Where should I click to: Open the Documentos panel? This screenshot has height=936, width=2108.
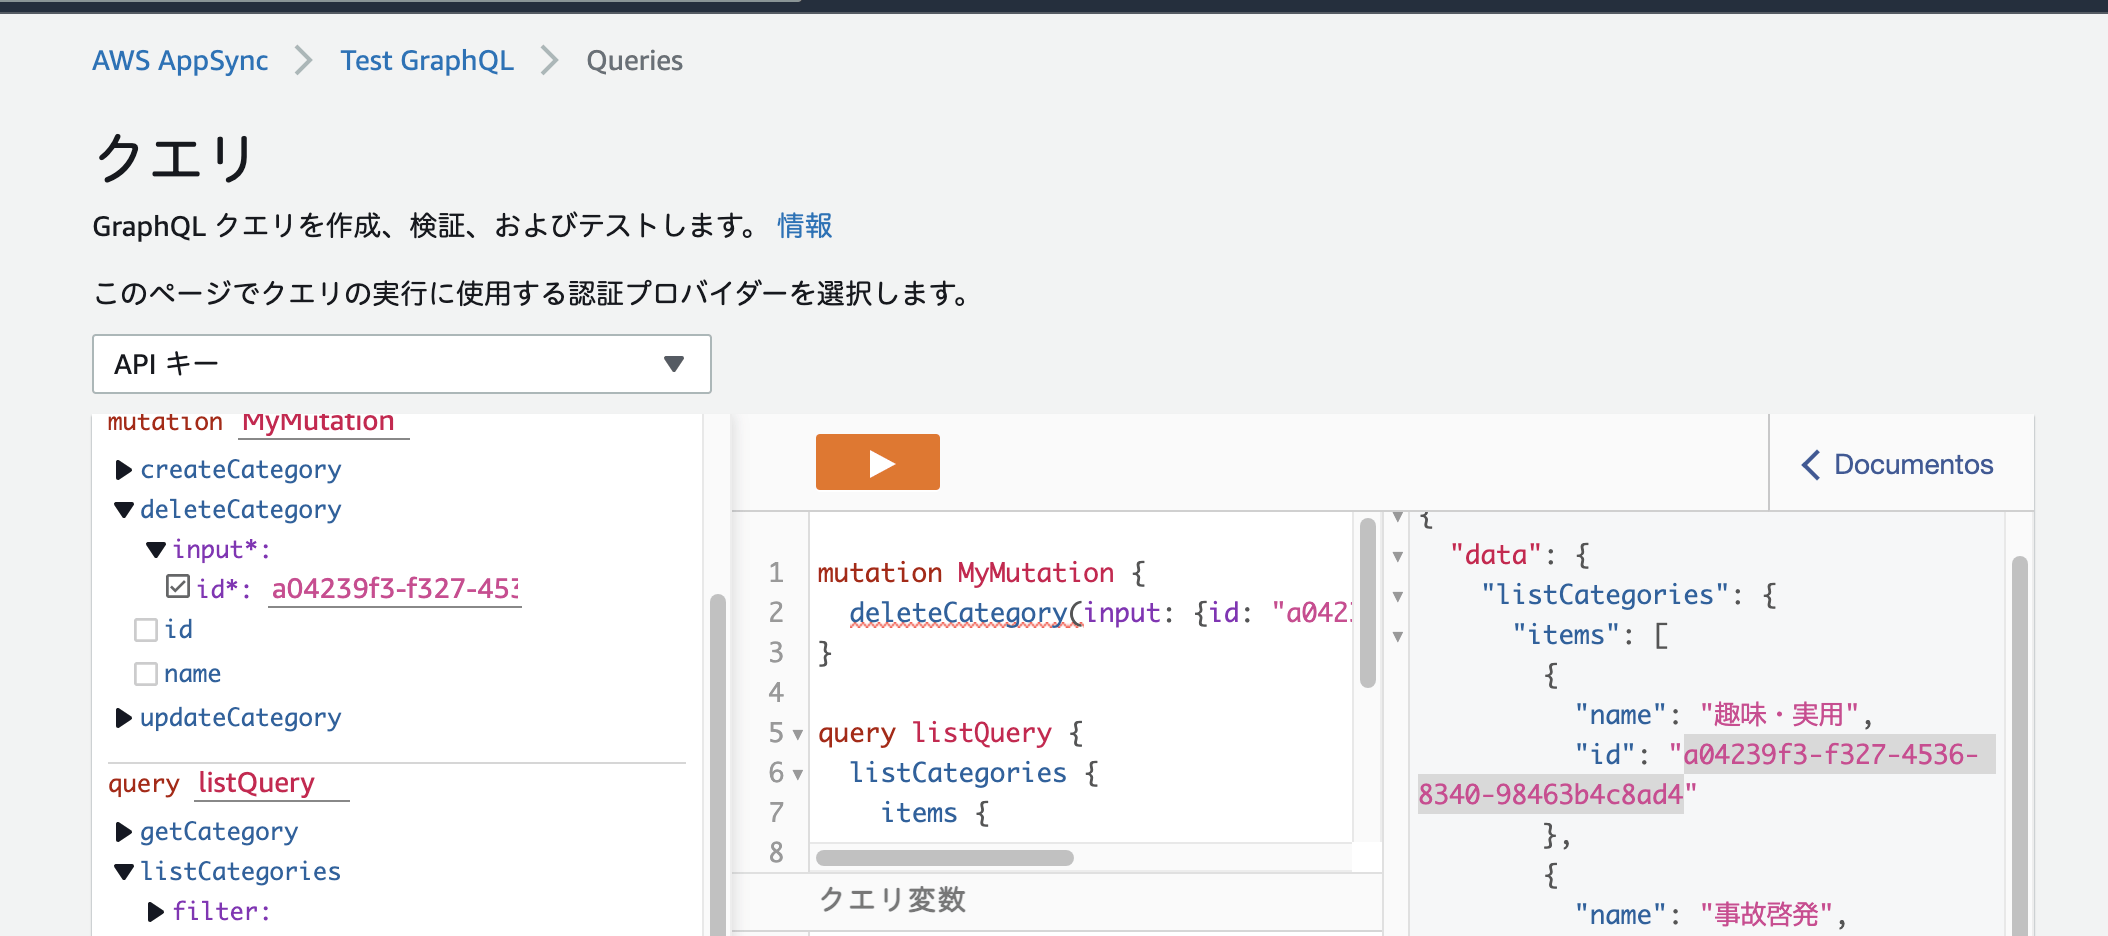click(x=1897, y=464)
